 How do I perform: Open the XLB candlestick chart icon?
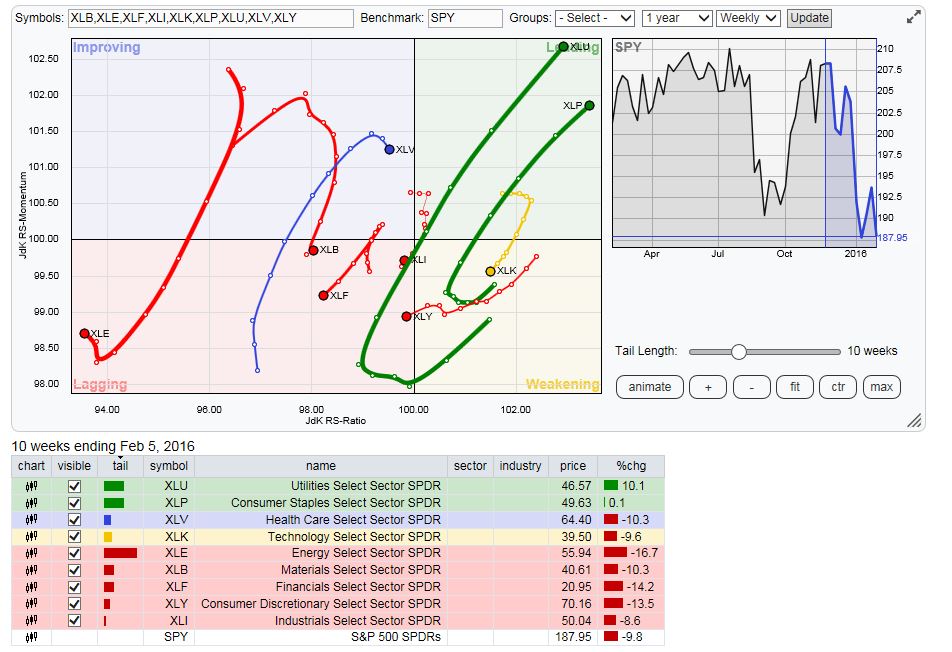click(31, 570)
